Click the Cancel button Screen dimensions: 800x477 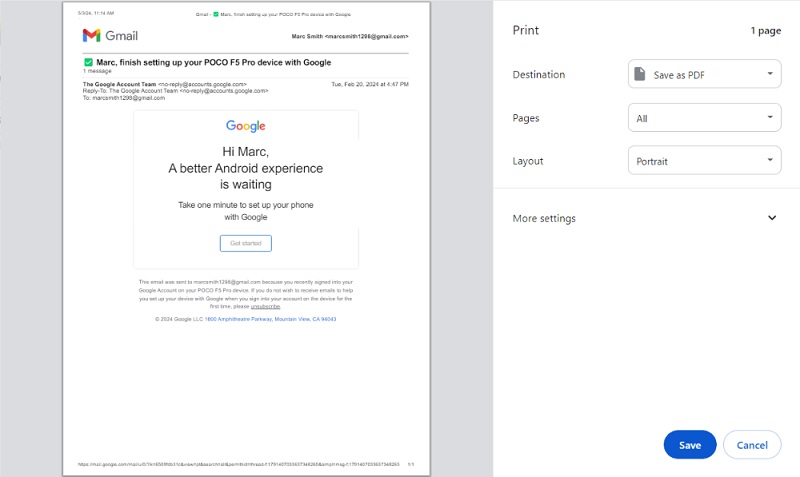tap(752, 445)
